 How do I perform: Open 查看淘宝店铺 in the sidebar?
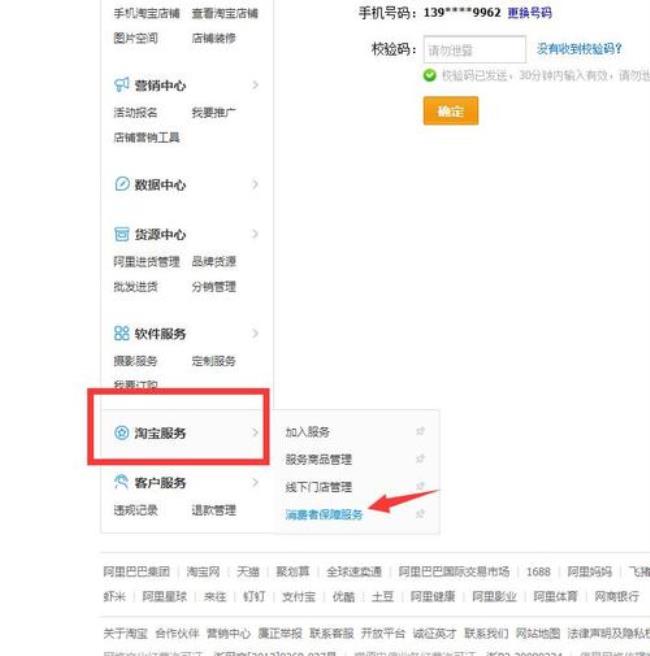tap(225, 13)
